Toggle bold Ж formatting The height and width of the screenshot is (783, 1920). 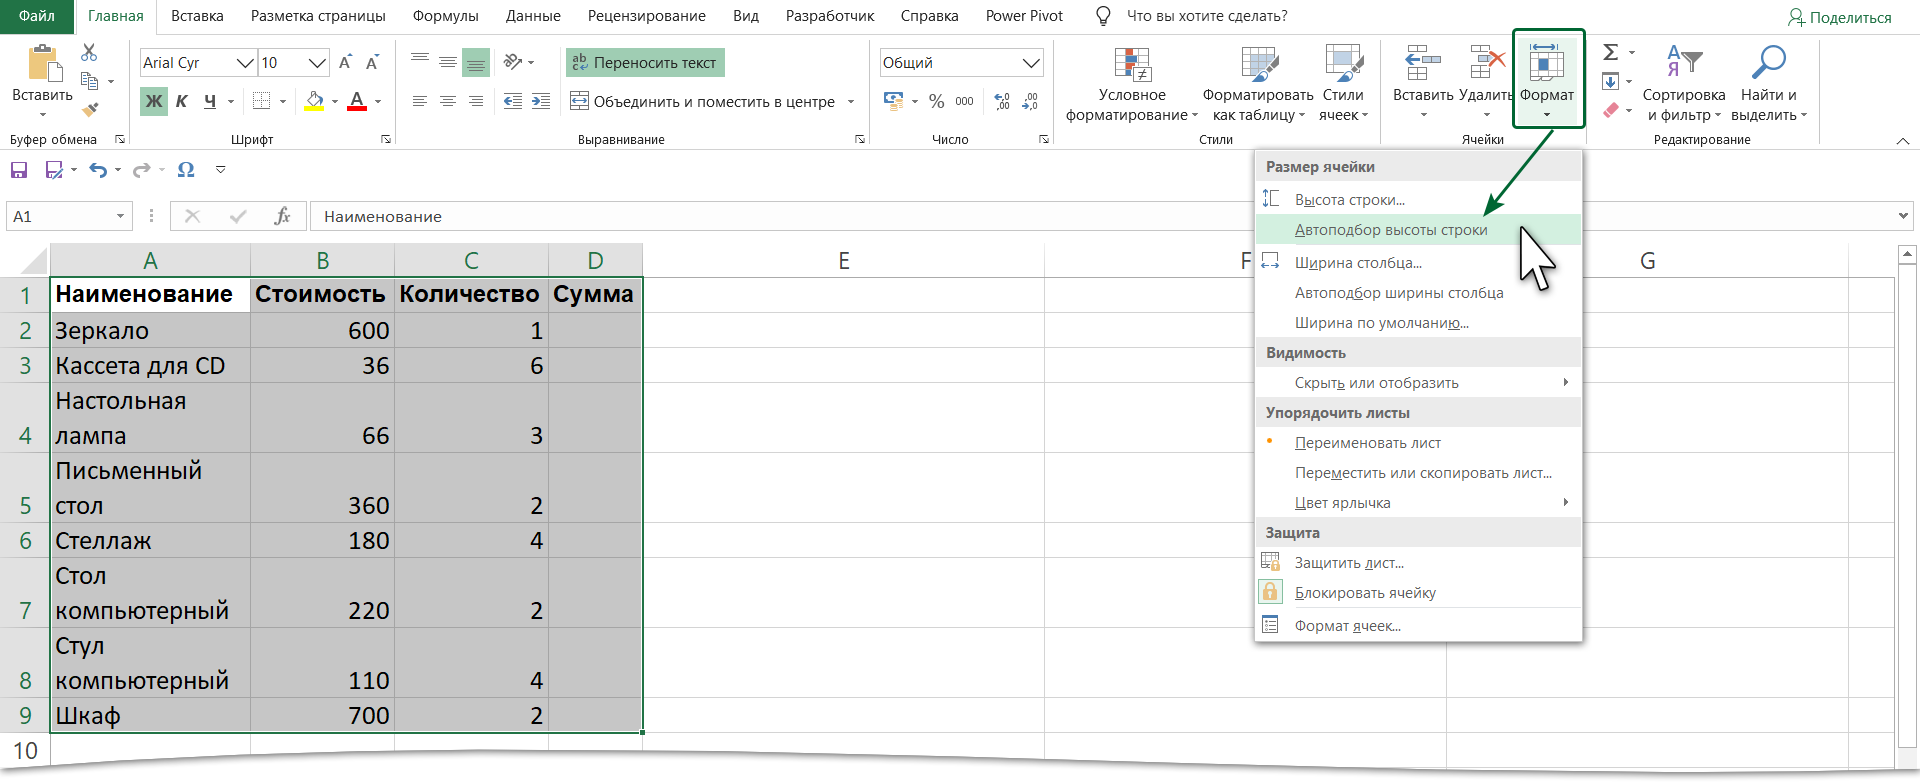click(x=154, y=101)
